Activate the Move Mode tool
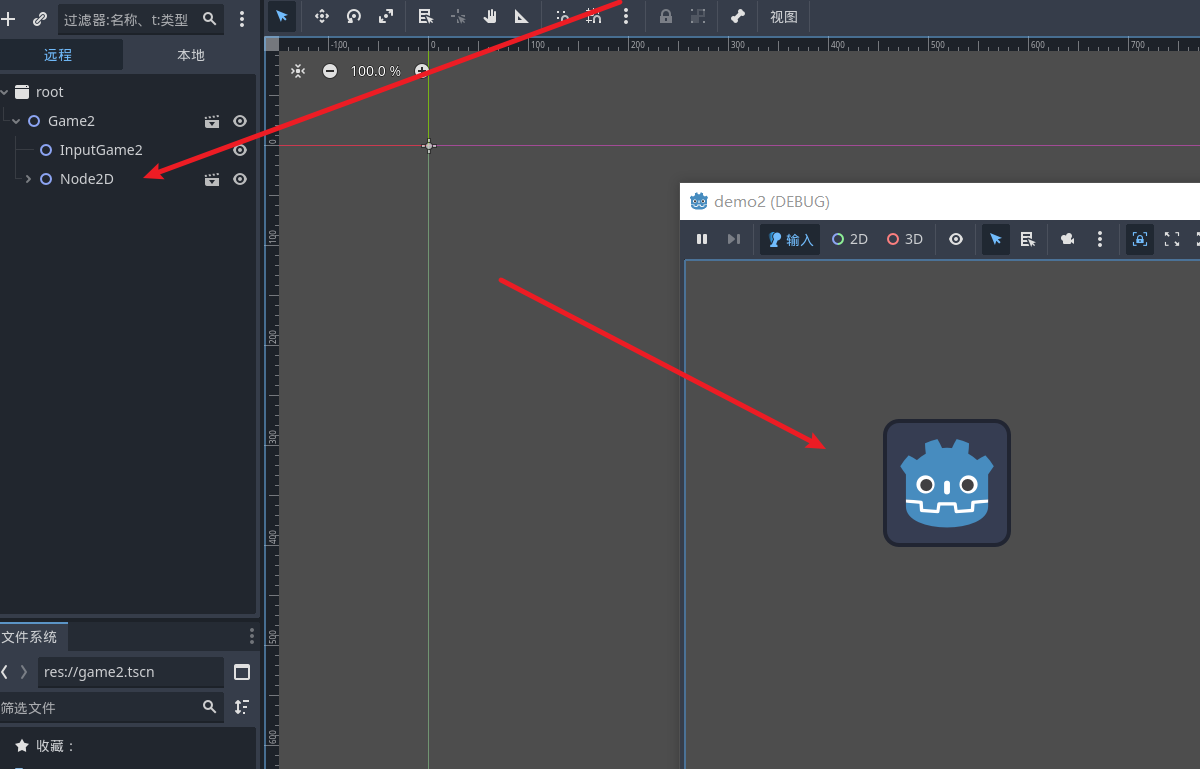This screenshot has width=1200, height=769. (322, 16)
